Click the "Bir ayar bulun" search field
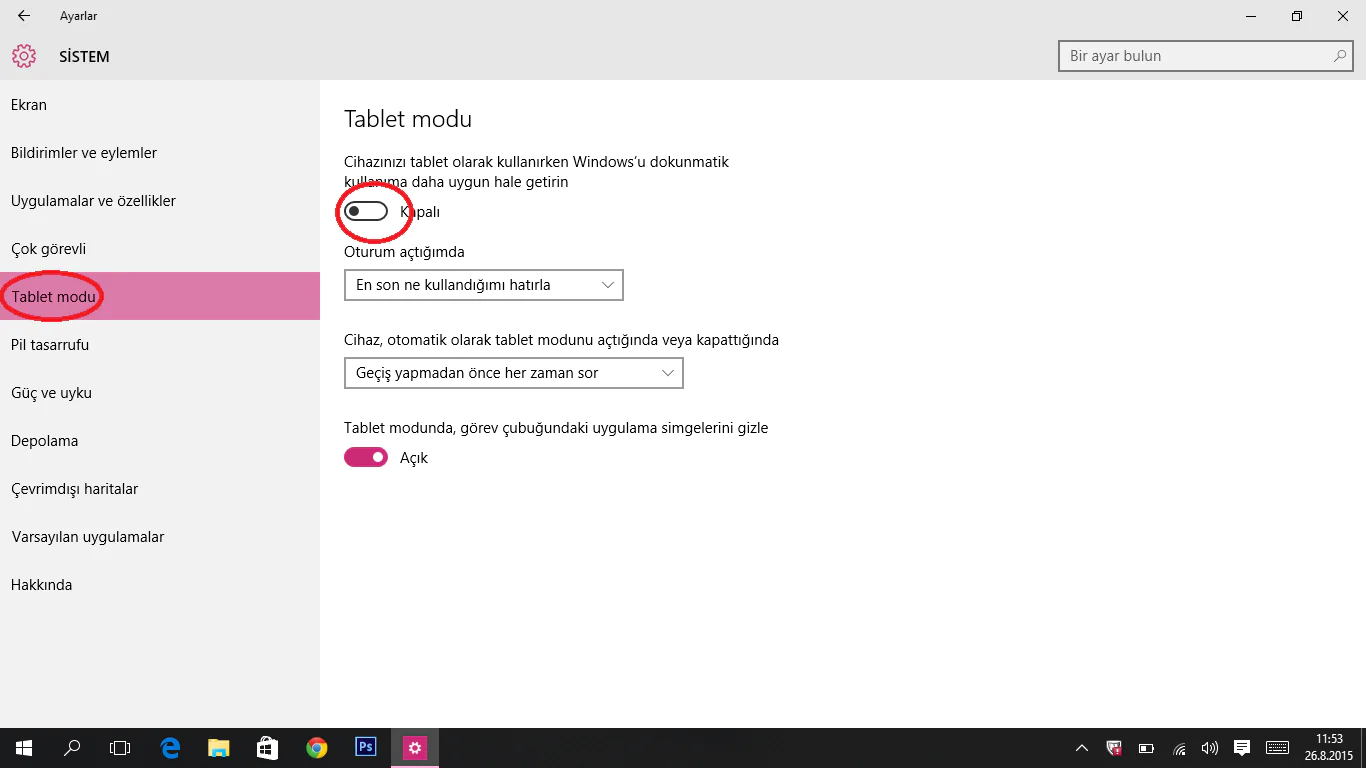This screenshot has height=768, width=1366. point(1206,56)
